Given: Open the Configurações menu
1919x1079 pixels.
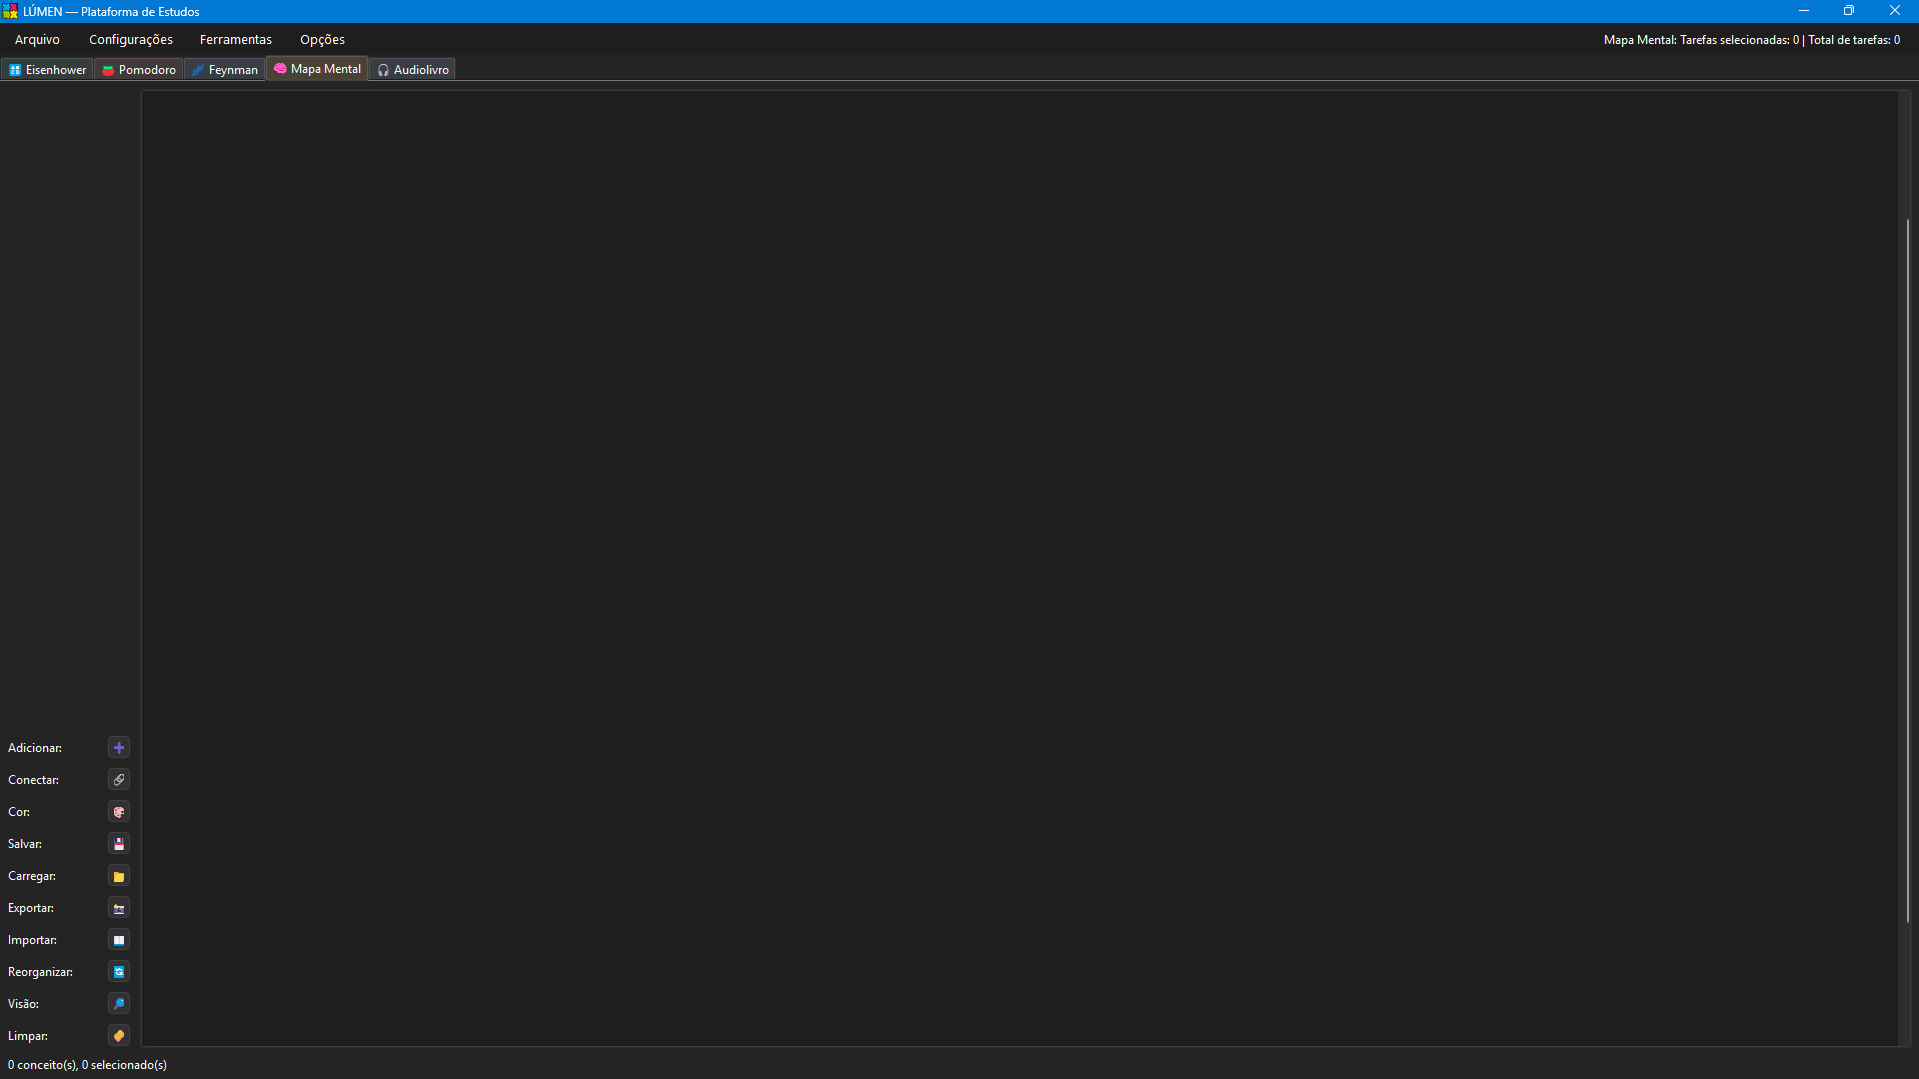Looking at the screenshot, I should click(x=131, y=40).
